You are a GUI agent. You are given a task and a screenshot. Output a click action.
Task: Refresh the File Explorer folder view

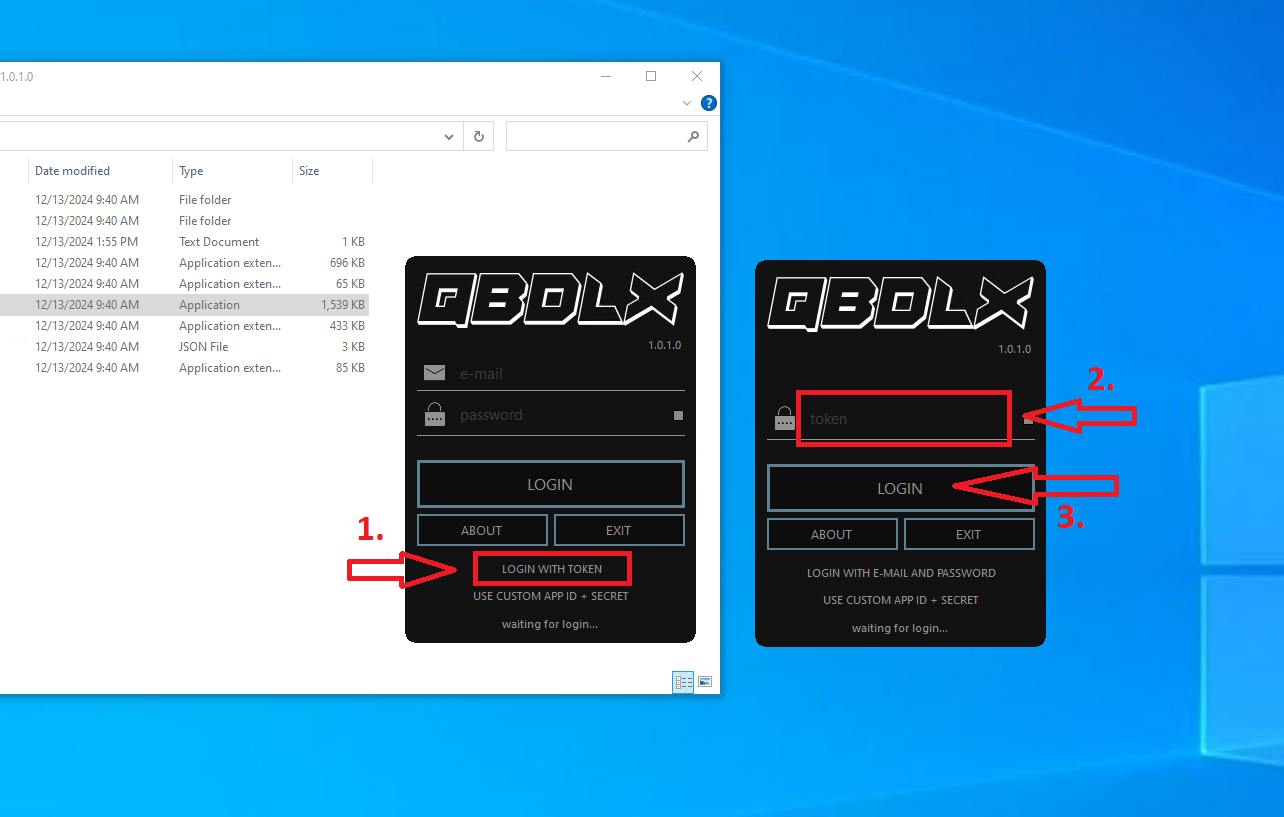click(x=479, y=136)
